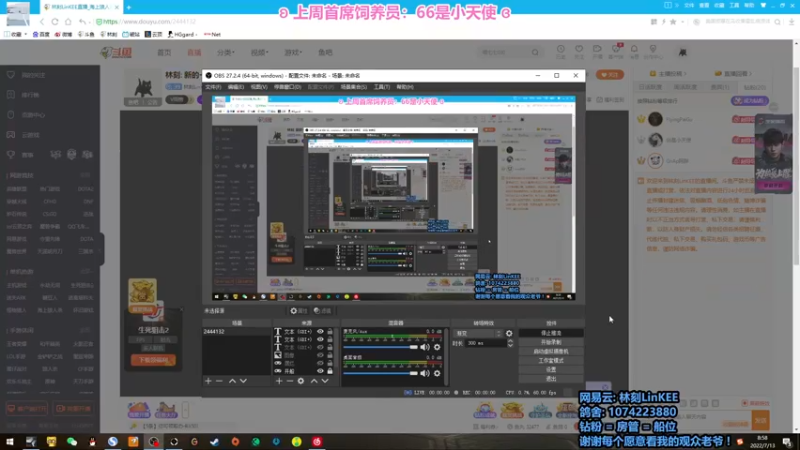Toggle visibility of topmost 文本 (GDI+) source
The image size is (800, 450).
(x=320, y=332)
